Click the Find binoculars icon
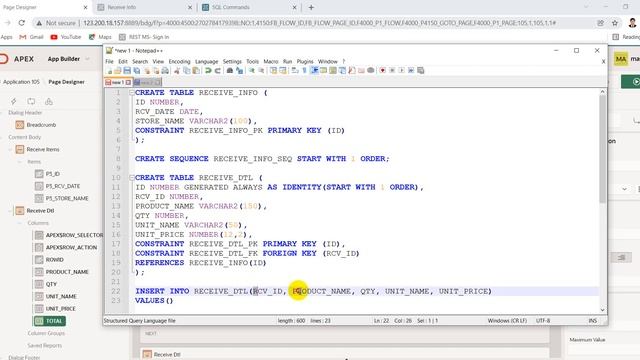This screenshot has width=640, height=360. click(x=230, y=71)
